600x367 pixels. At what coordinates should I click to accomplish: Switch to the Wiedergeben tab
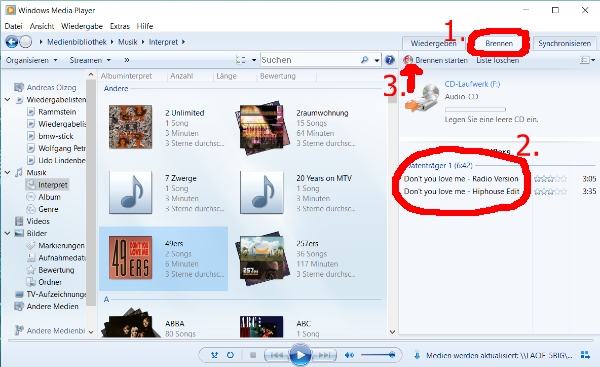coord(433,43)
